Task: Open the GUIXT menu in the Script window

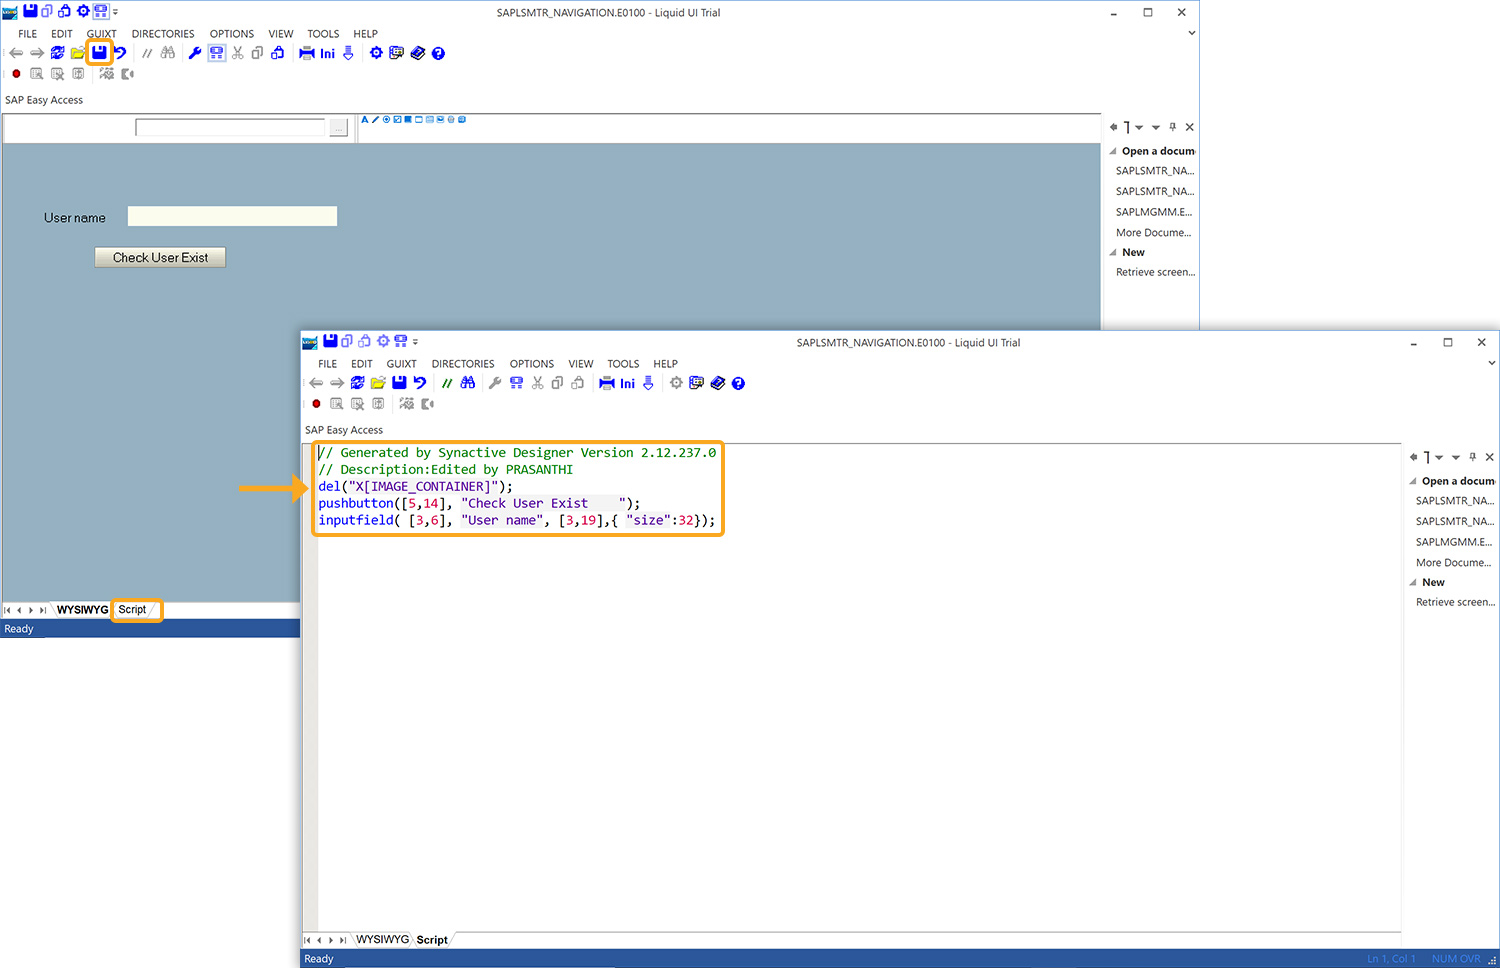Action: coord(401,364)
